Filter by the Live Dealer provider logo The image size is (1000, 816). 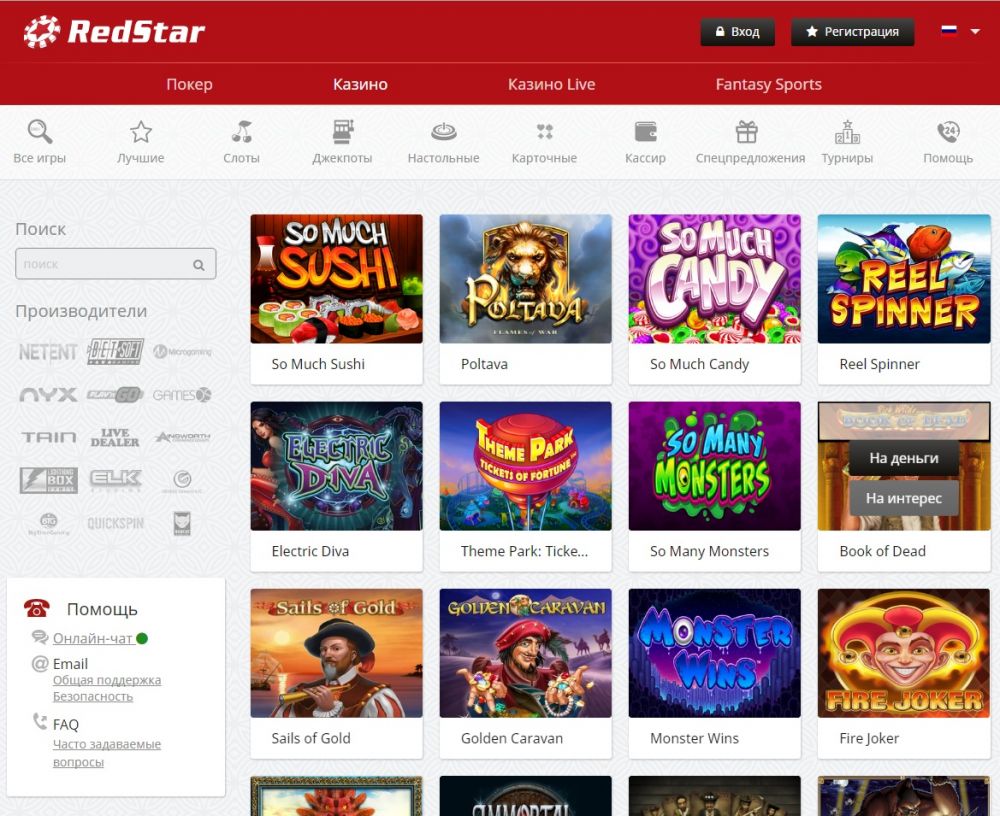(x=115, y=437)
